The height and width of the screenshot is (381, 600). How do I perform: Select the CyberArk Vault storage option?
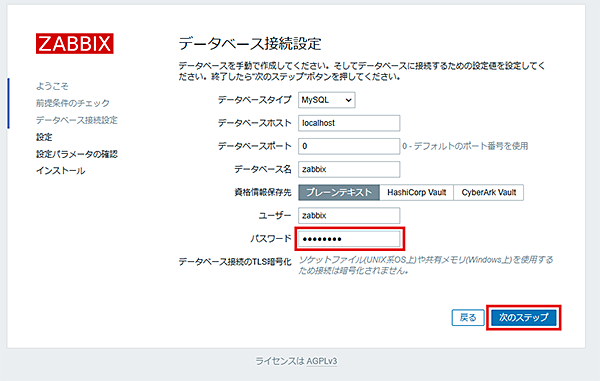coord(489,192)
